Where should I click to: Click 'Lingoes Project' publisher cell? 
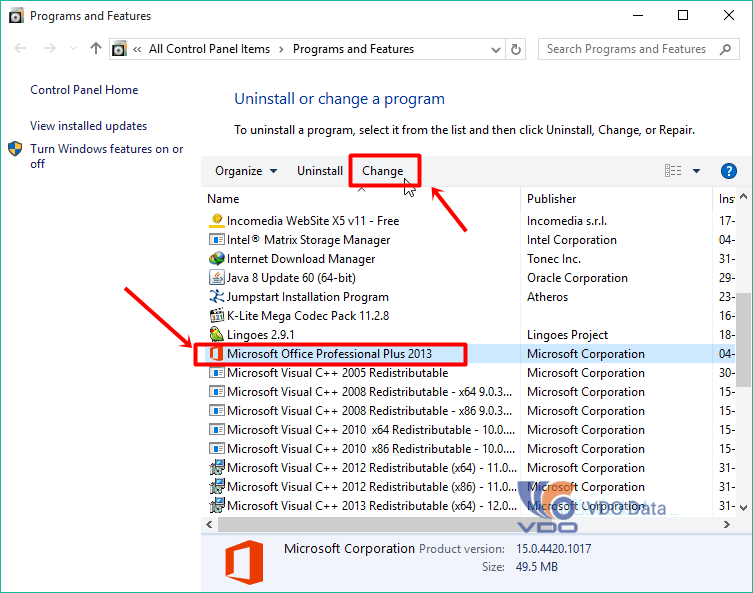pos(567,335)
